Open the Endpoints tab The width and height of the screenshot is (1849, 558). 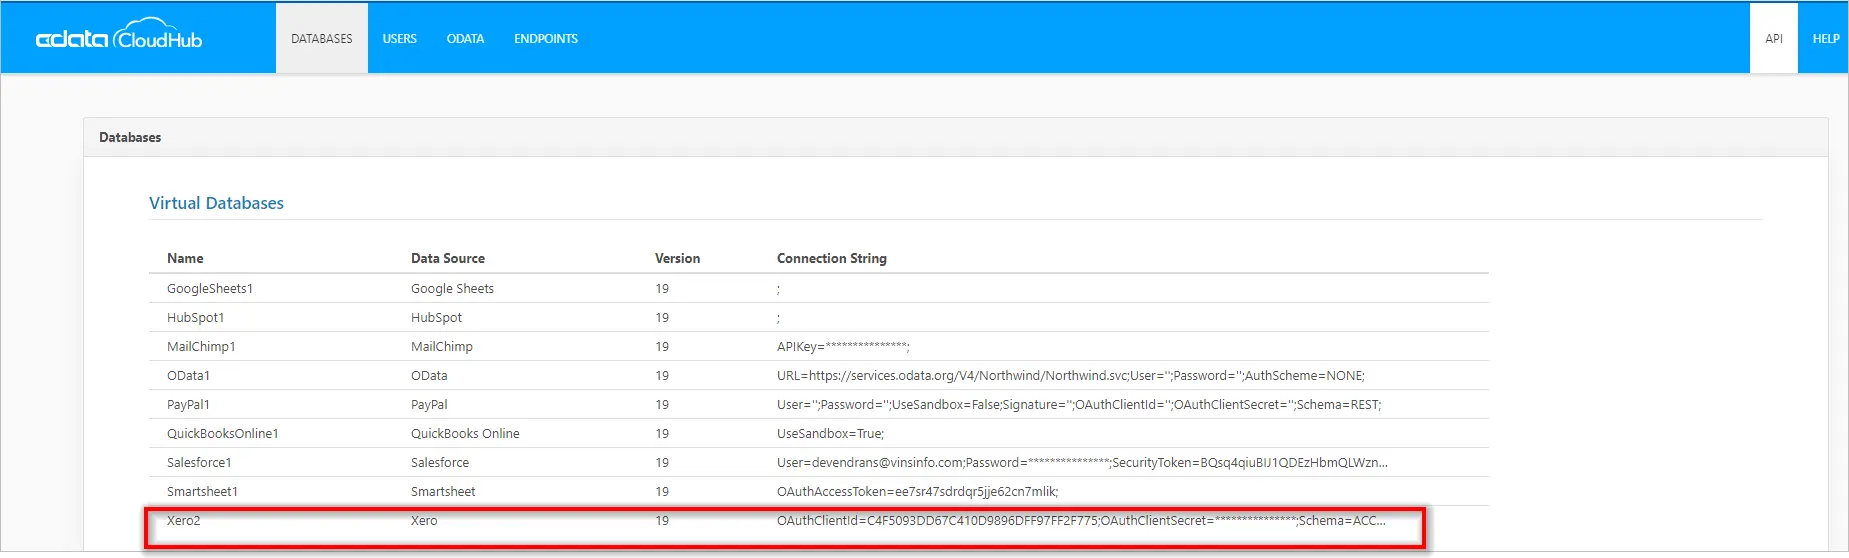546,38
